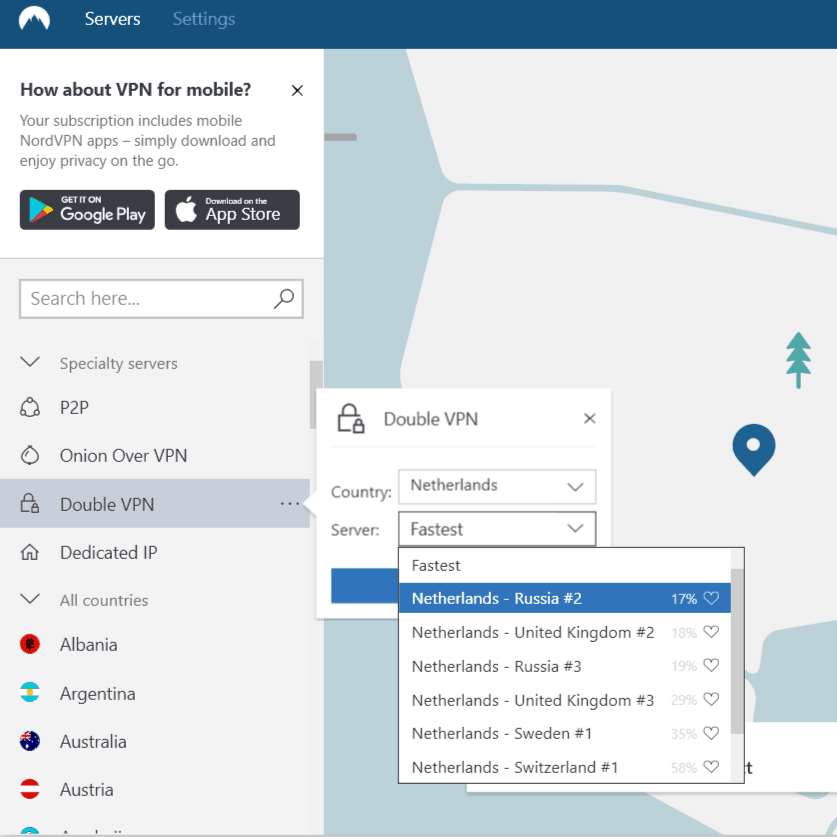Favorite Netherlands - United Kingdom #3 with heart
Screen dimensions: 837x837
[711, 699]
